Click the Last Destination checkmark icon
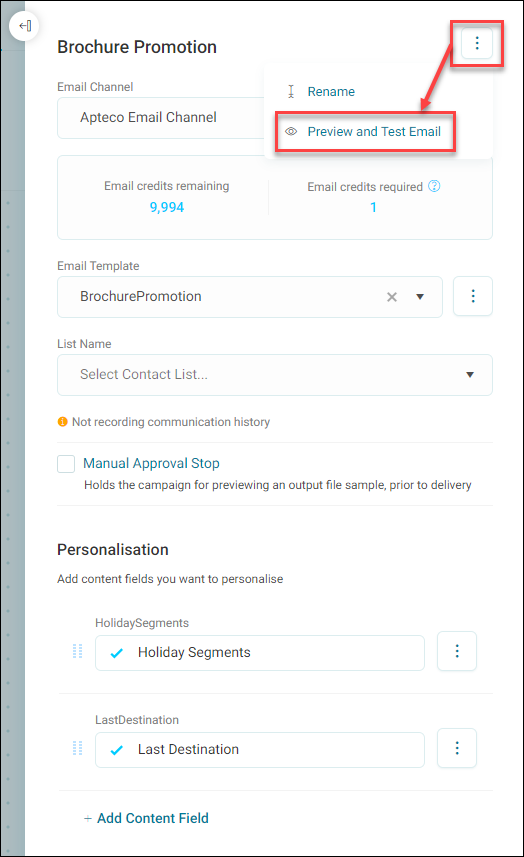The image size is (524, 857). (116, 750)
